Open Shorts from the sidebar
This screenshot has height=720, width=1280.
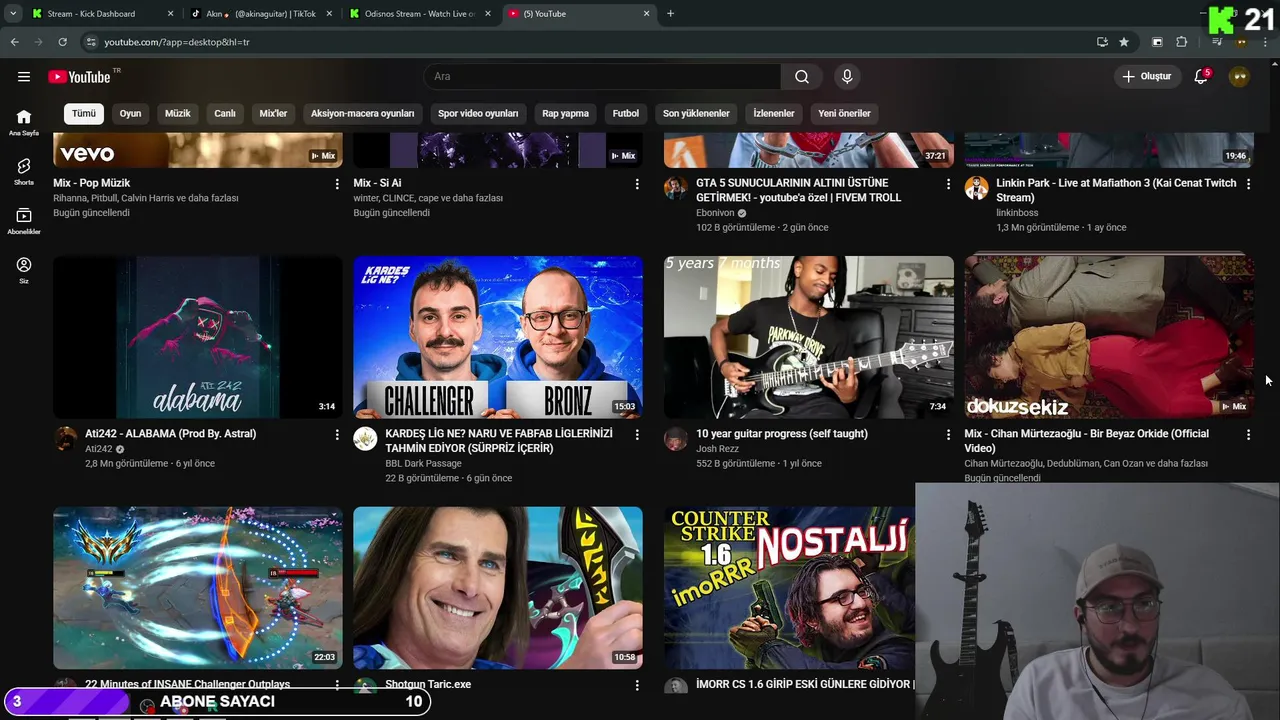coord(24,172)
